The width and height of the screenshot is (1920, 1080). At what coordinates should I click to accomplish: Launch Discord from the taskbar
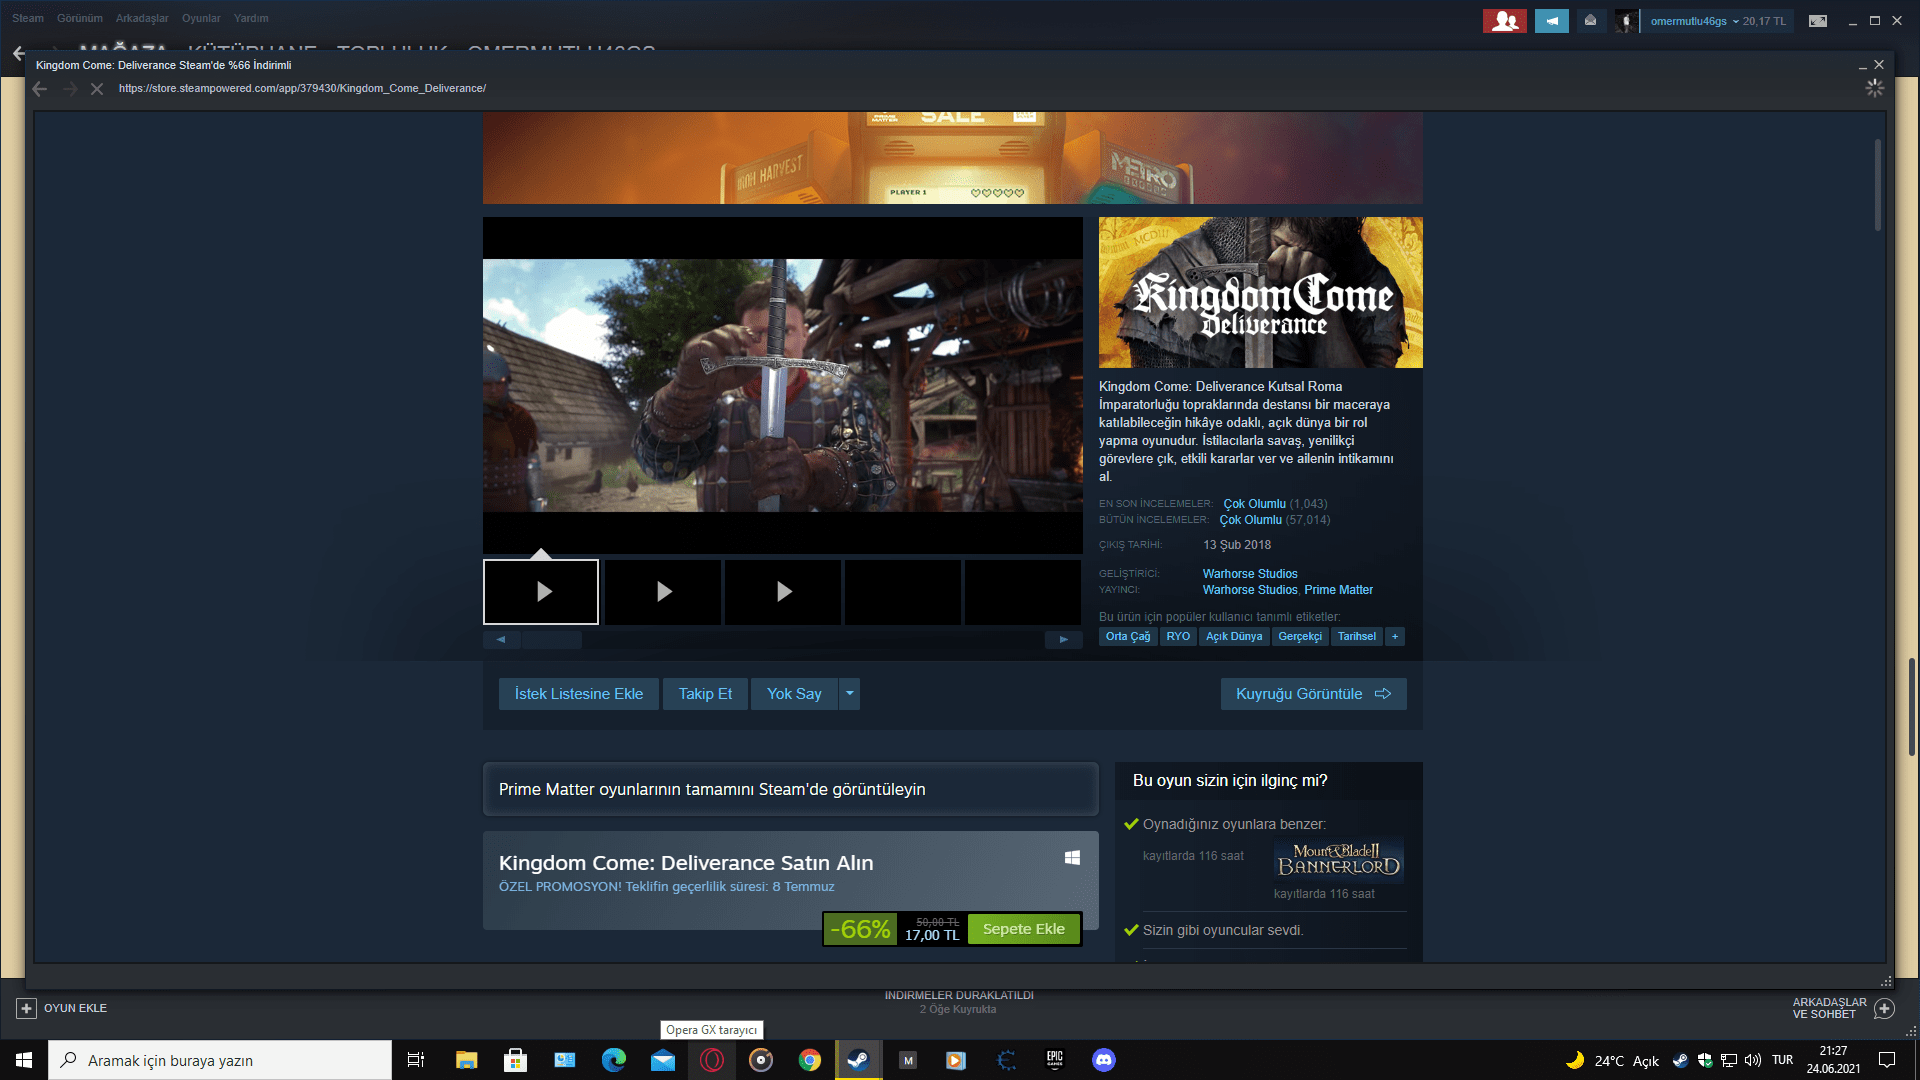tap(1104, 1060)
